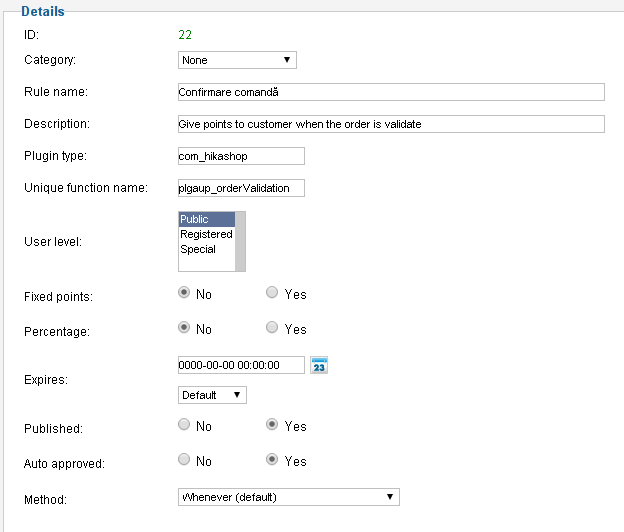Focus the Plugin type field
The width and height of the screenshot is (624, 532).
(x=240, y=156)
